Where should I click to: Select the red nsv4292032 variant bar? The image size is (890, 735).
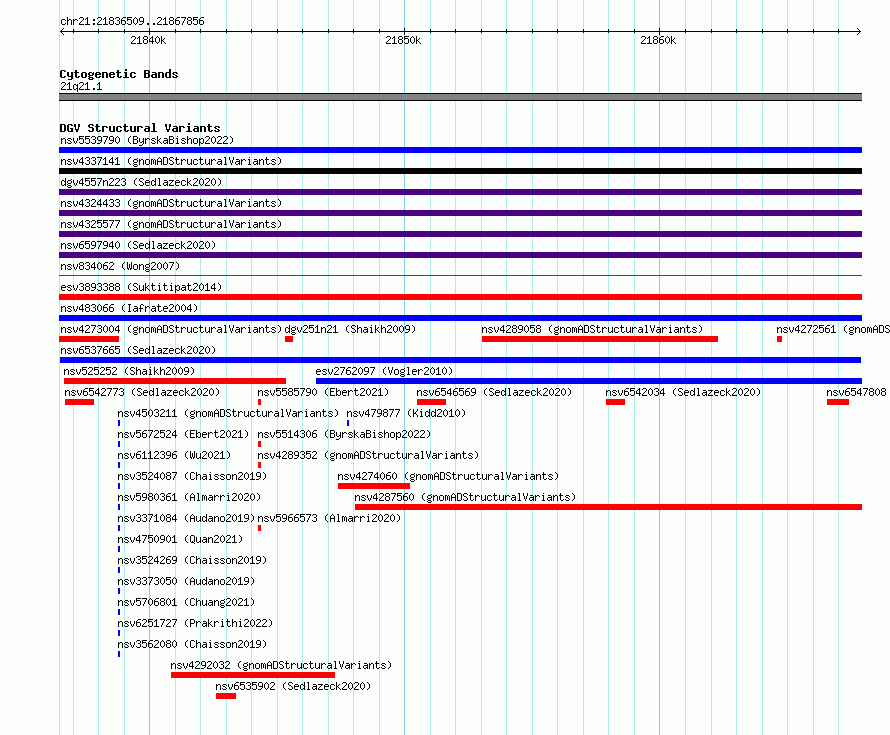click(253, 675)
